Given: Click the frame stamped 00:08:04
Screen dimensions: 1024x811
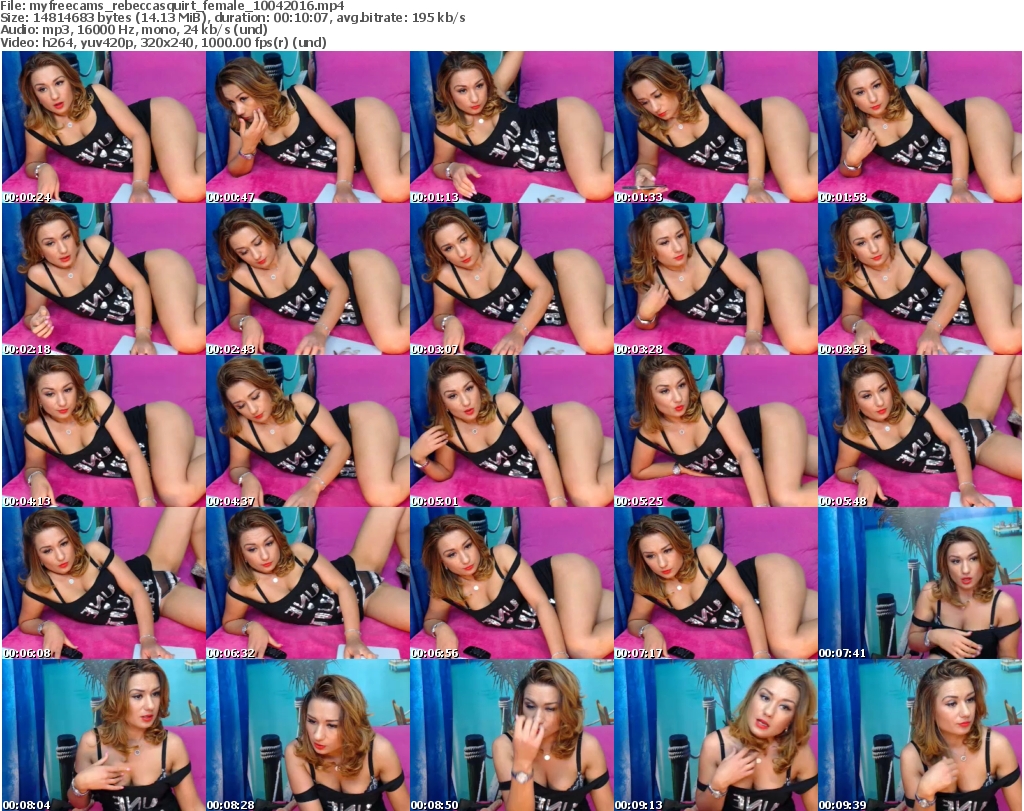Looking at the screenshot, I should tap(104, 735).
